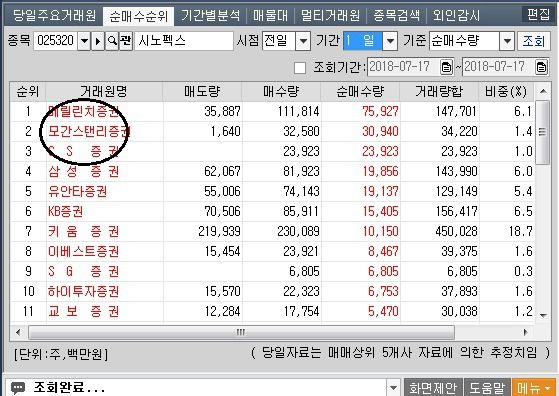Click the magnifier stock search icon
The width and height of the screenshot is (559, 396).
pos(112,41)
